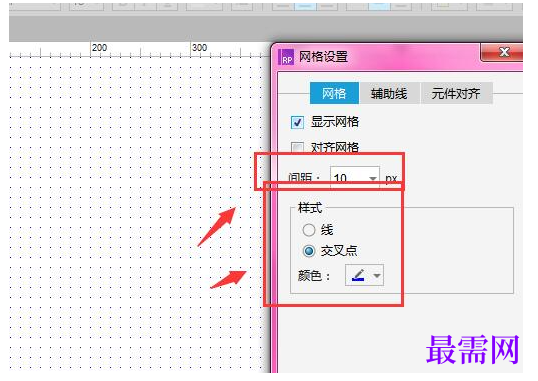Select the 交叉点 style radio button
This screenshot has width=538, height=381.
click(x=308, y=251)
